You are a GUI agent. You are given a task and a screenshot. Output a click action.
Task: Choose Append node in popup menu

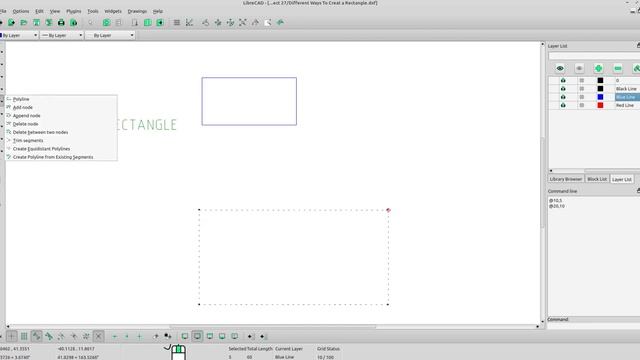(61, 116)
